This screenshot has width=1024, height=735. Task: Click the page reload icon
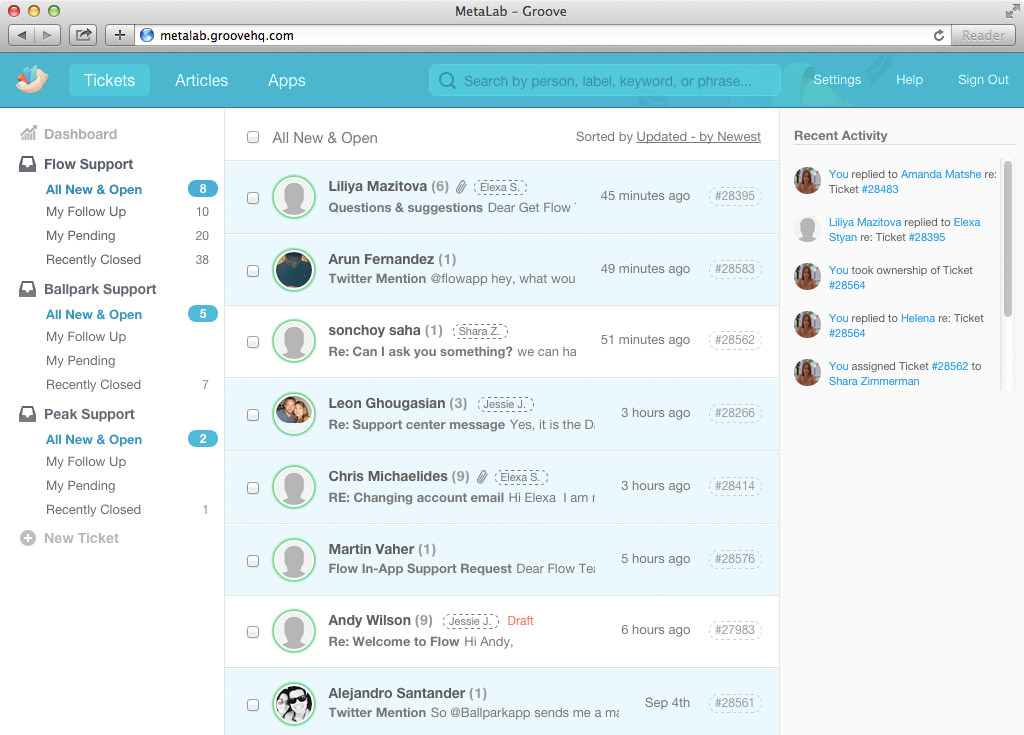click(x=938, y=35)
